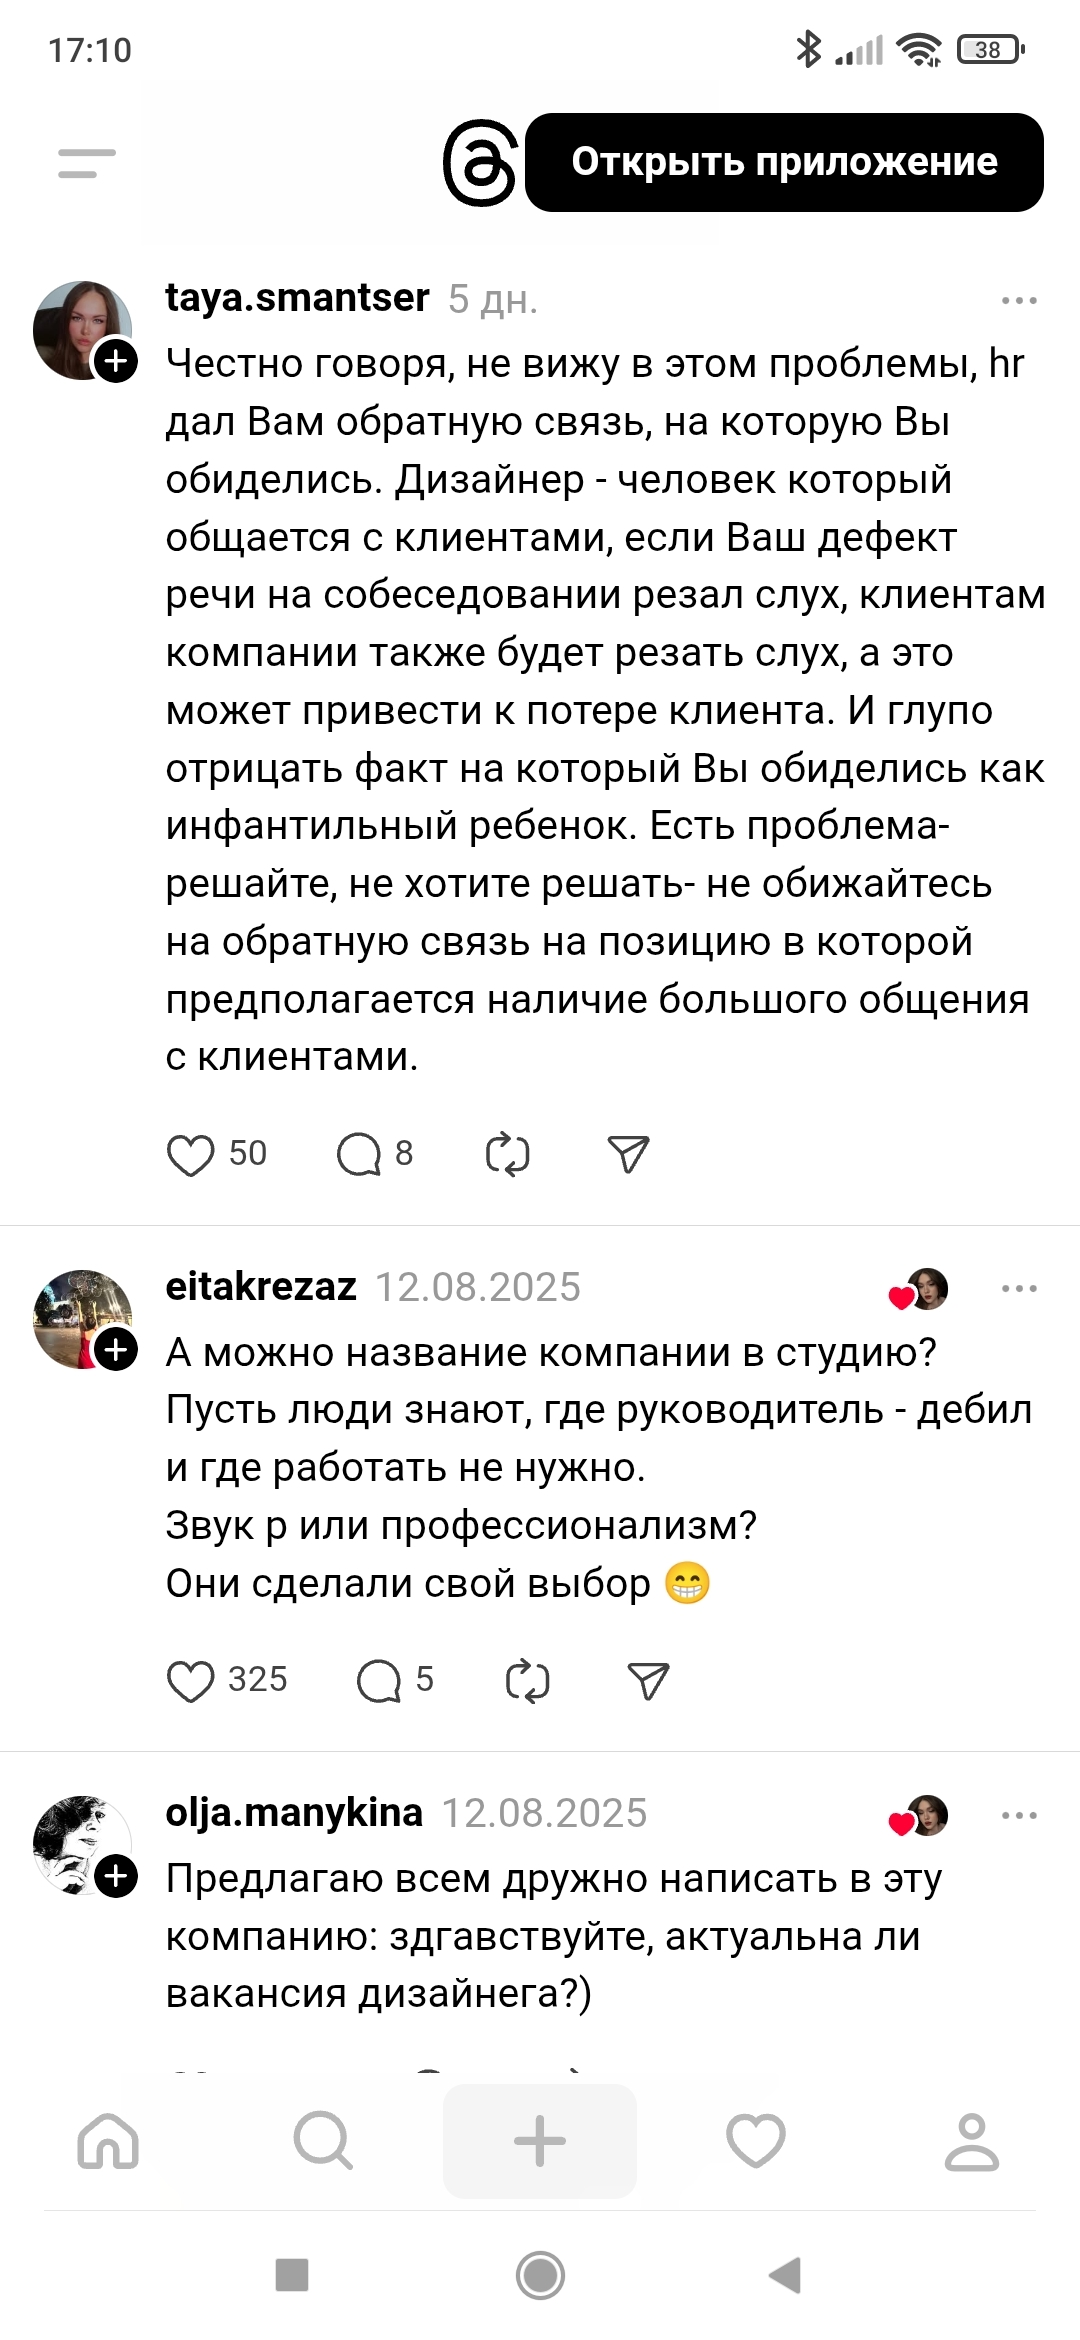Like taya.smantser's comment with heart icon

(190, 1155)
